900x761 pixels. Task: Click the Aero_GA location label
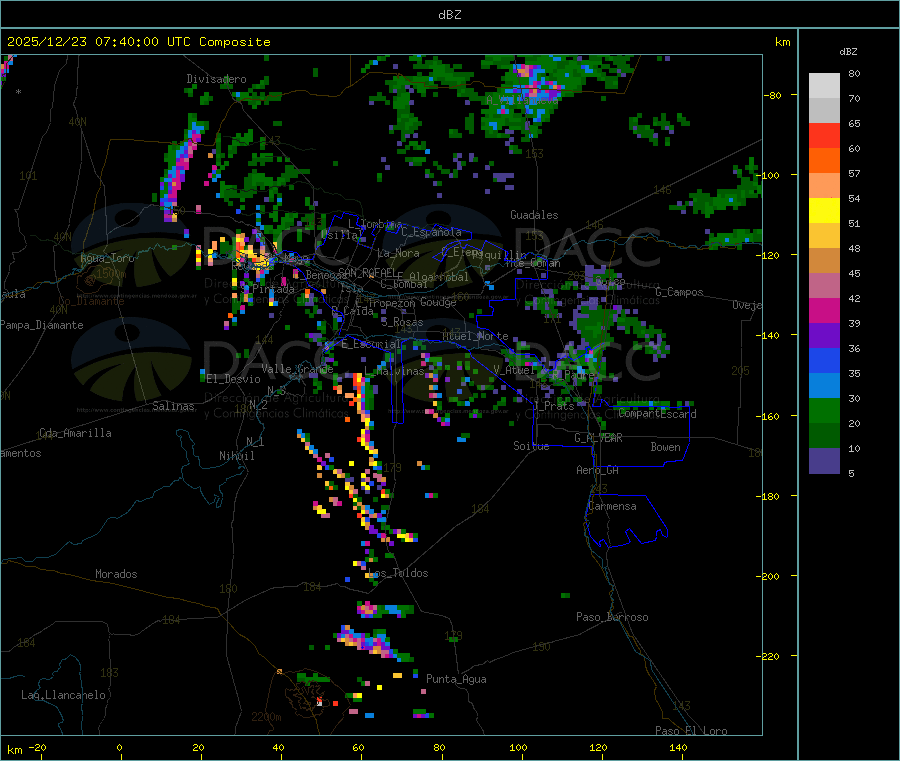coord(598,471)
